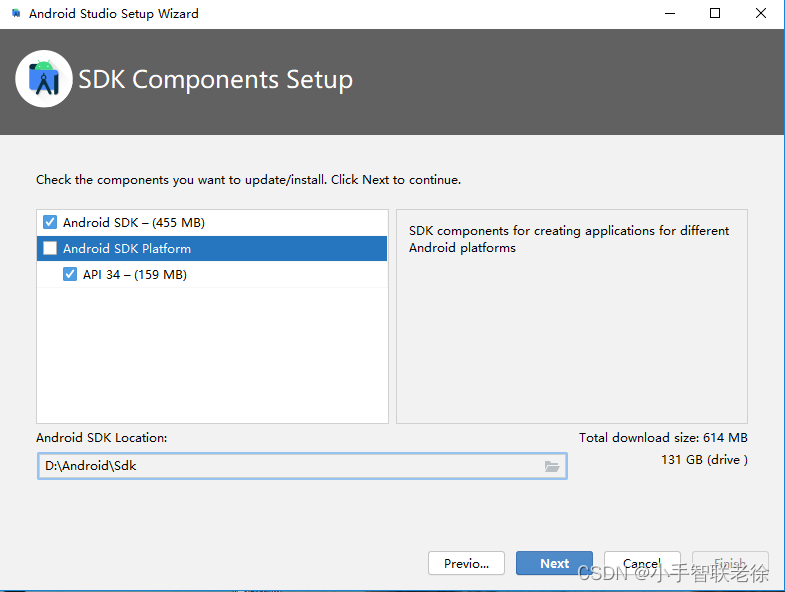785x592 pixels.
Task: Click the Android Studio logo in header
Action: (x=44, y=79)
